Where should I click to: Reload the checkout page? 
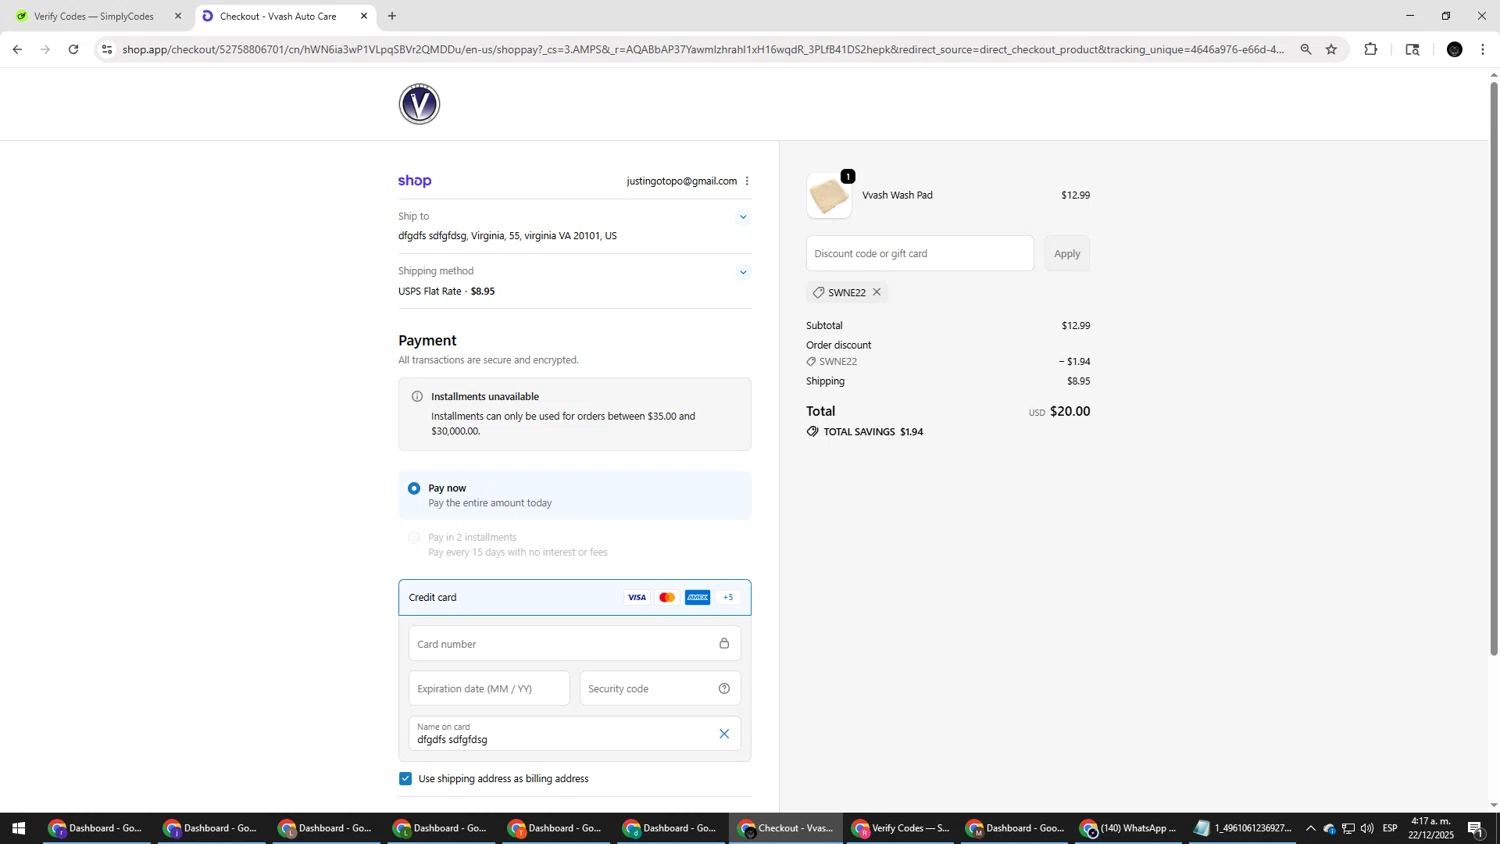tap(73, 49)
